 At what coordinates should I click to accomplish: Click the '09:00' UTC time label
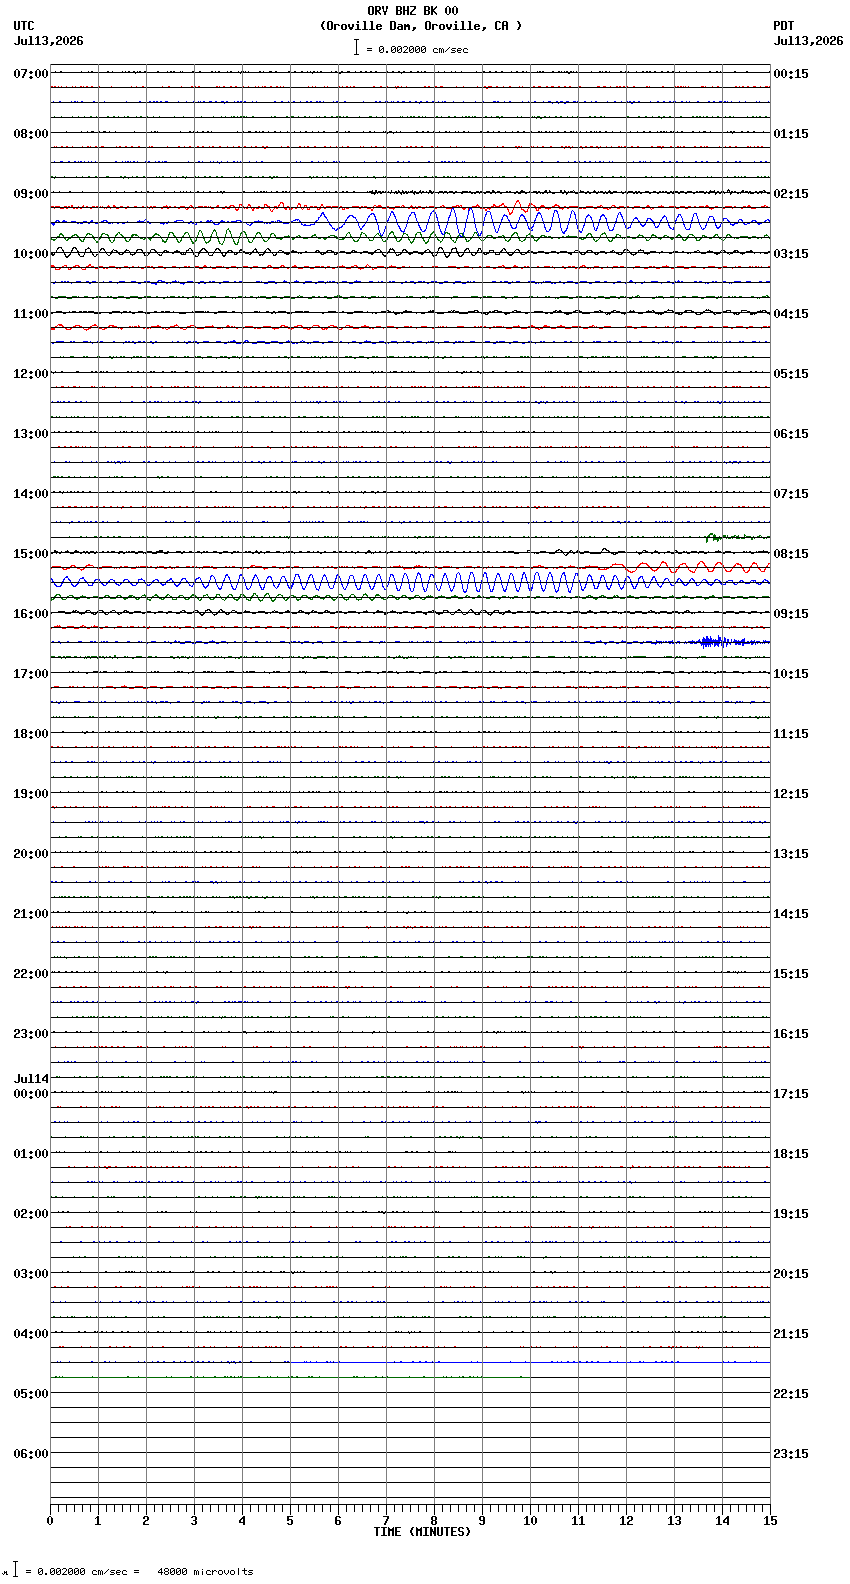(31, 194)
